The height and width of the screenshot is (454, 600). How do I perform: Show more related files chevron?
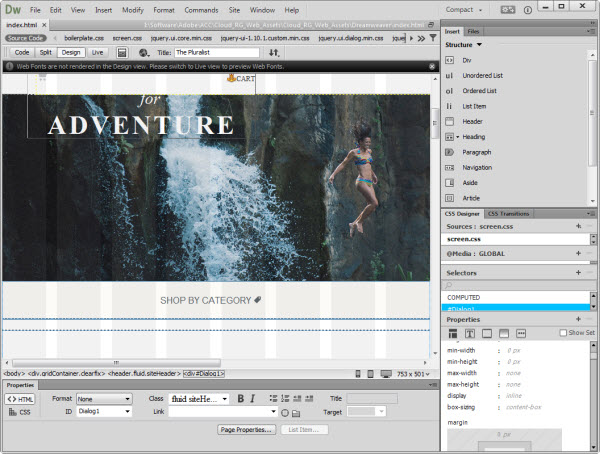tap(421, 38)
